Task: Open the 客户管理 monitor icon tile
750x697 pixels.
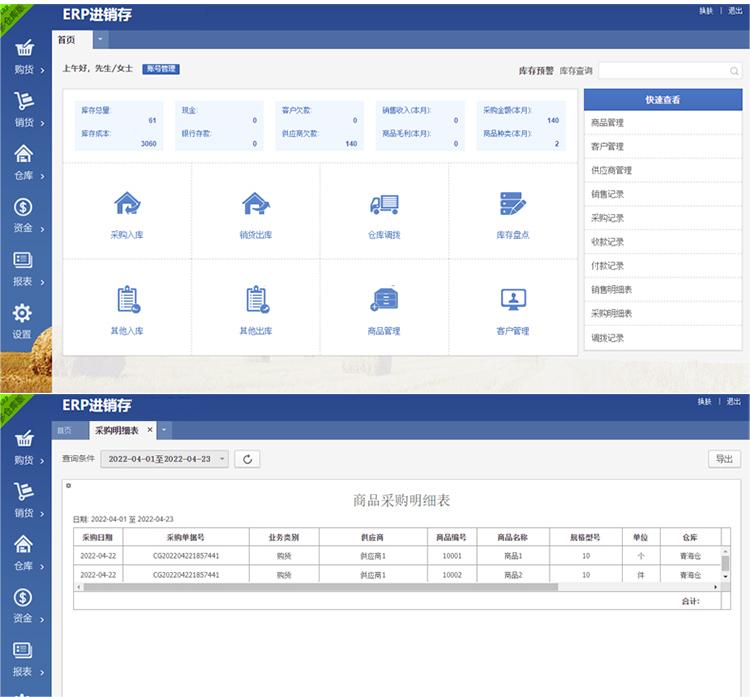Action: [513, 299]
